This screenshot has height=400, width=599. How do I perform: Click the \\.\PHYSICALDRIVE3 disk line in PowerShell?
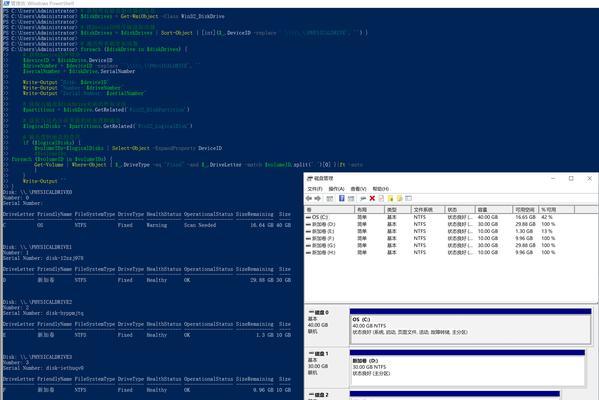[x=37, y=357]
